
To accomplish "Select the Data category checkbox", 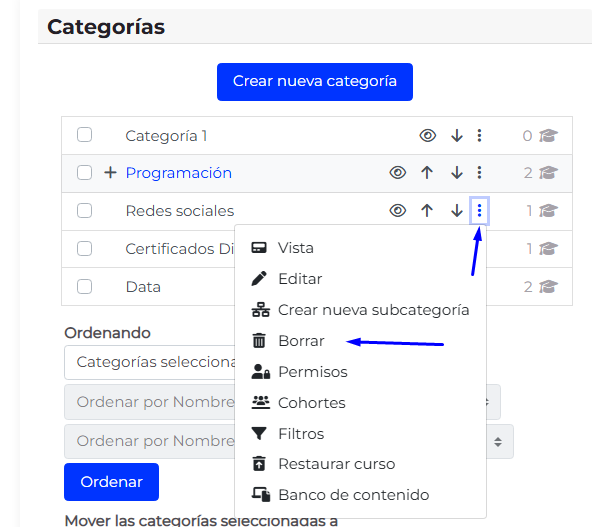I will coord(85,287).
